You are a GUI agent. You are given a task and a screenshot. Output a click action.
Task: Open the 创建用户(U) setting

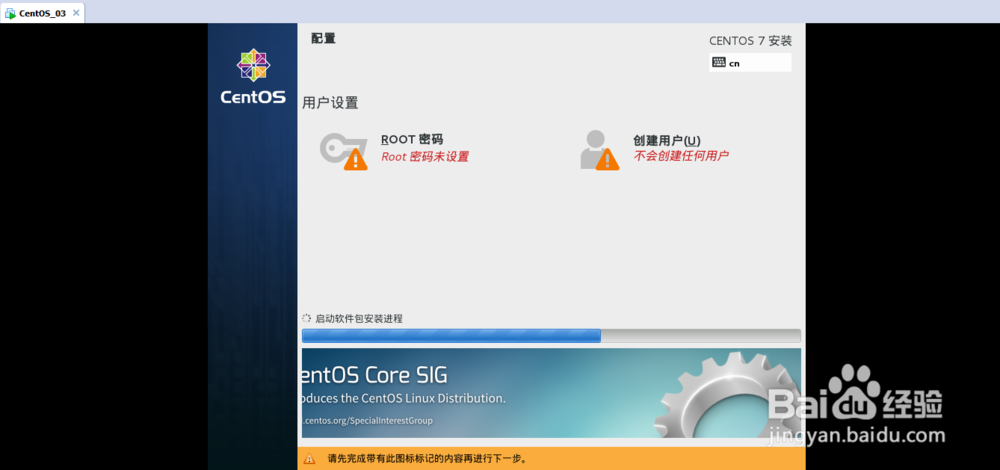(654, 151)
